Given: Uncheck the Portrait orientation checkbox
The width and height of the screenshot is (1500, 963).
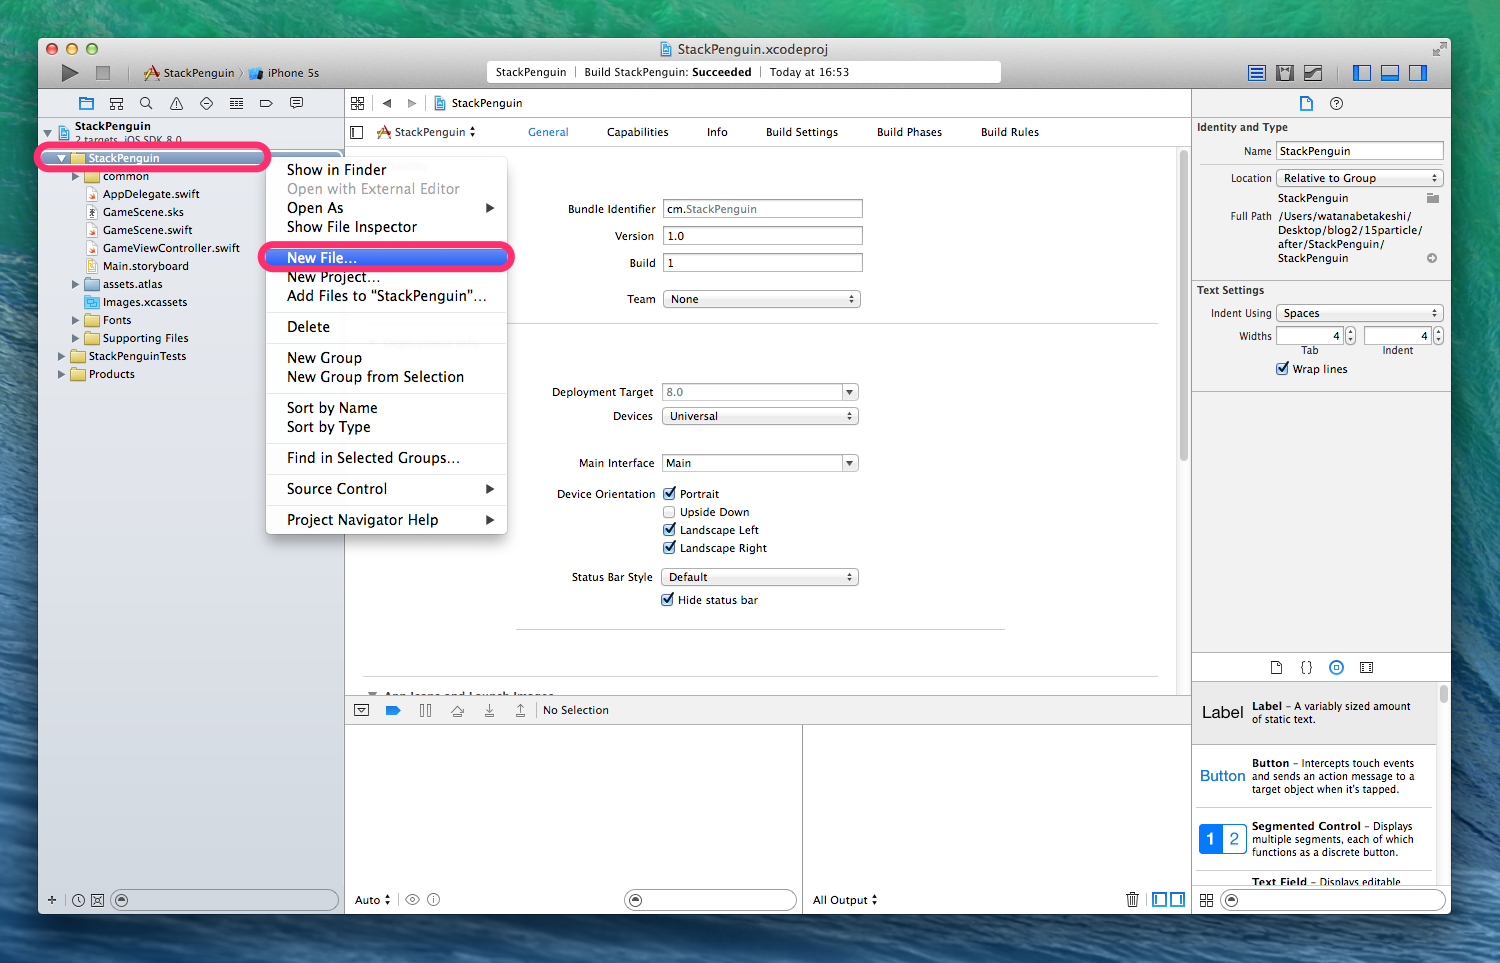Looking at the screenshot, I should click(669, 494).
